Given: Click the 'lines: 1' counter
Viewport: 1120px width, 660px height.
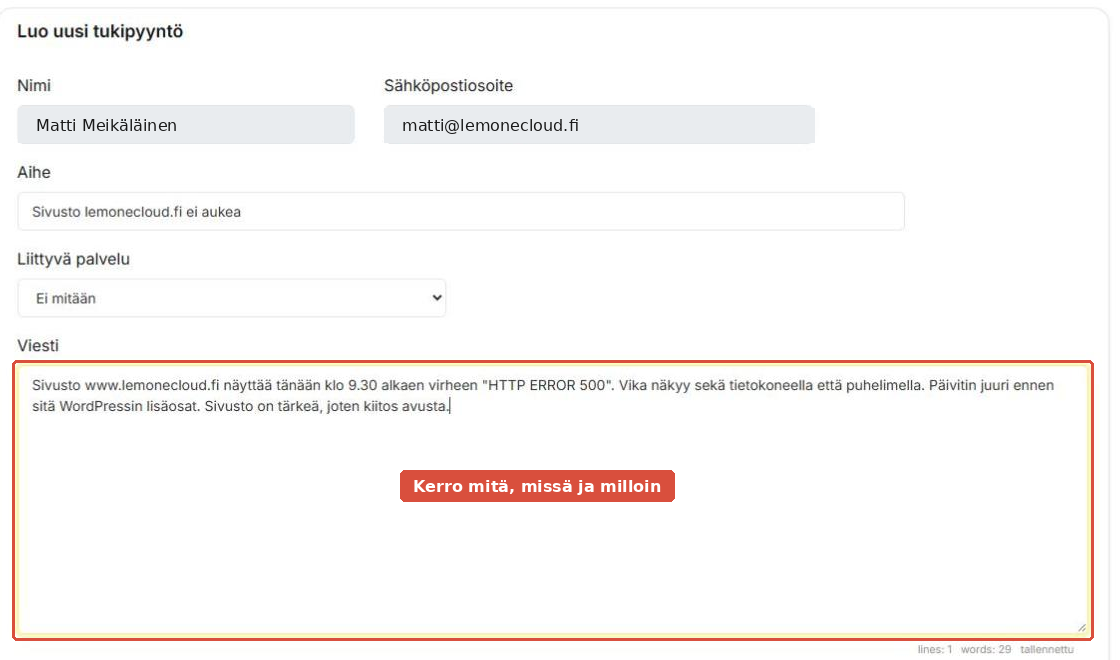Looking at the screenshot, I should pyautogui.click(x=935, y=649).
